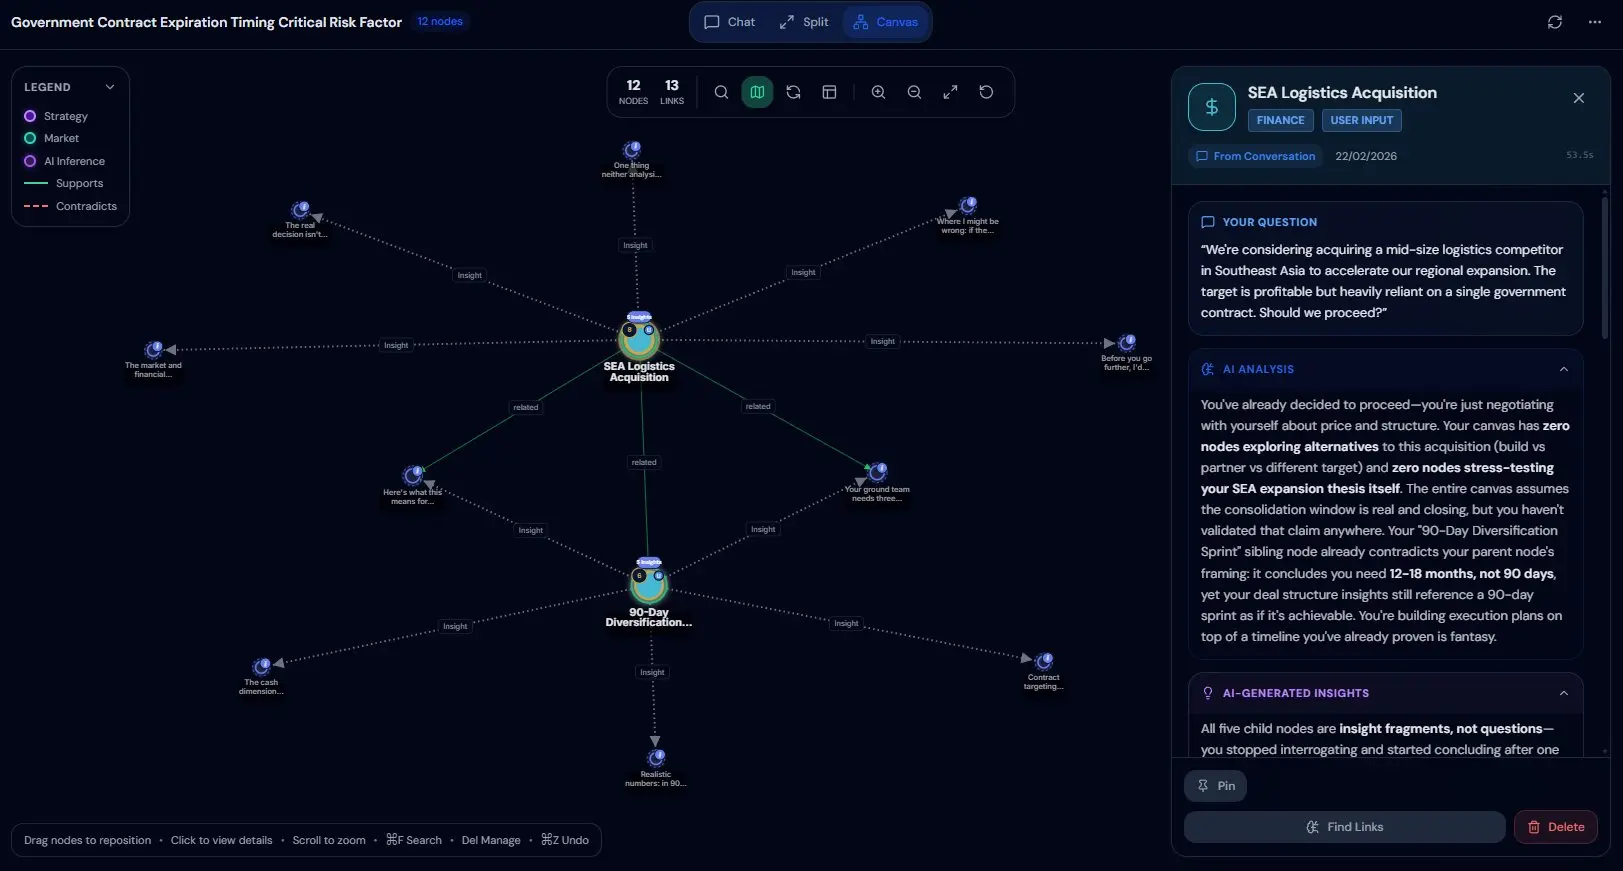This screenshot has width=1623, height=871.
Task: Collapse the AI-Generated Insights section
Action: point(1564,693)
